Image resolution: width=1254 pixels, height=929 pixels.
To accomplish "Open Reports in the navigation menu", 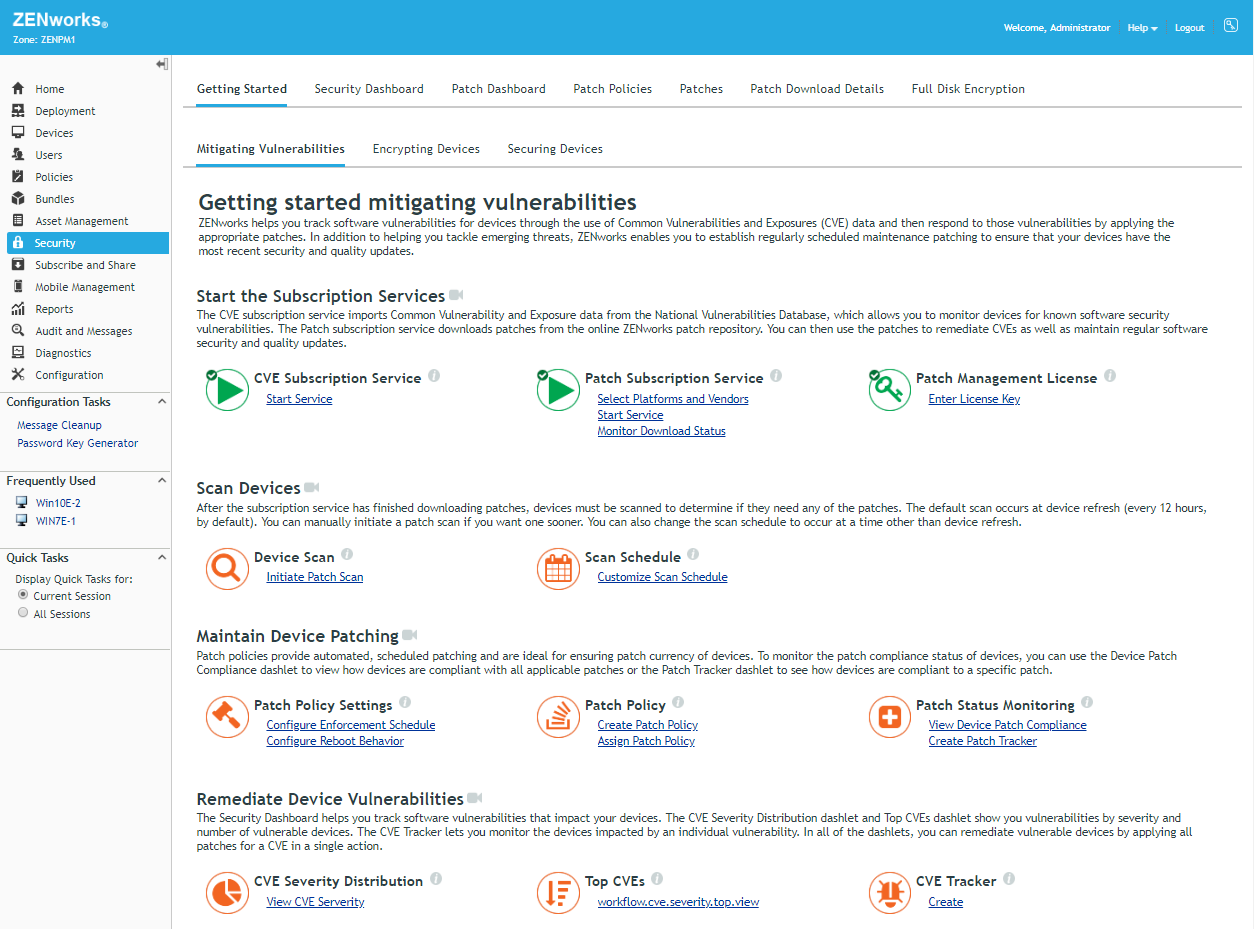I will [x=54, y=309].
